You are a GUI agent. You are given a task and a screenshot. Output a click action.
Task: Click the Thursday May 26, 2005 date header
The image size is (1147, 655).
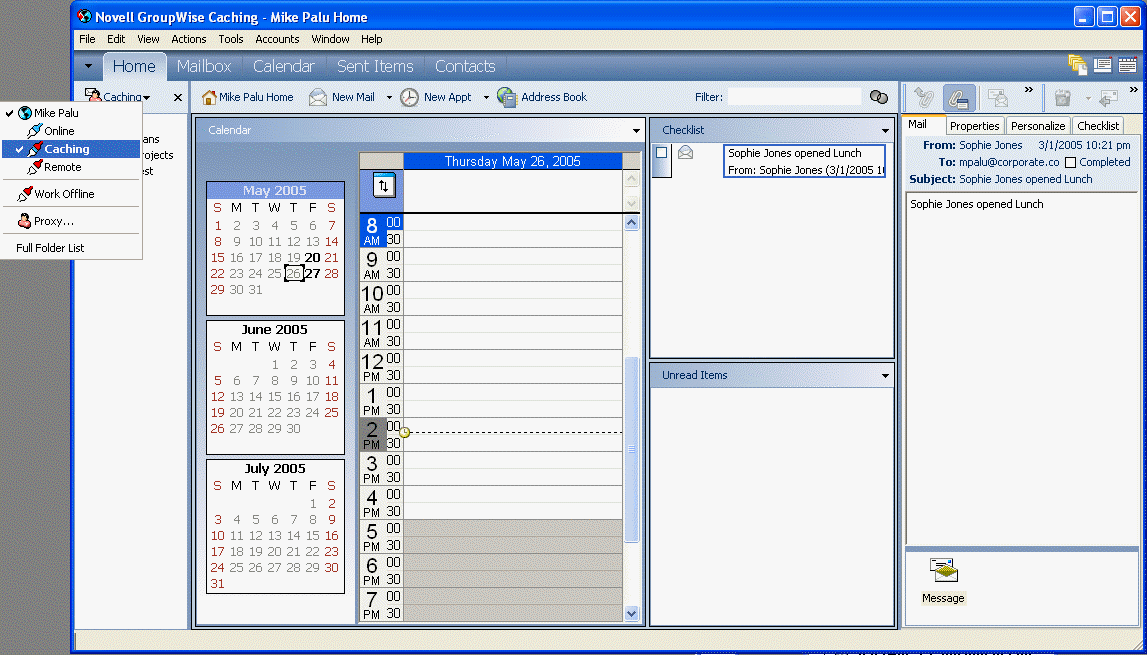tap(512, 161)
